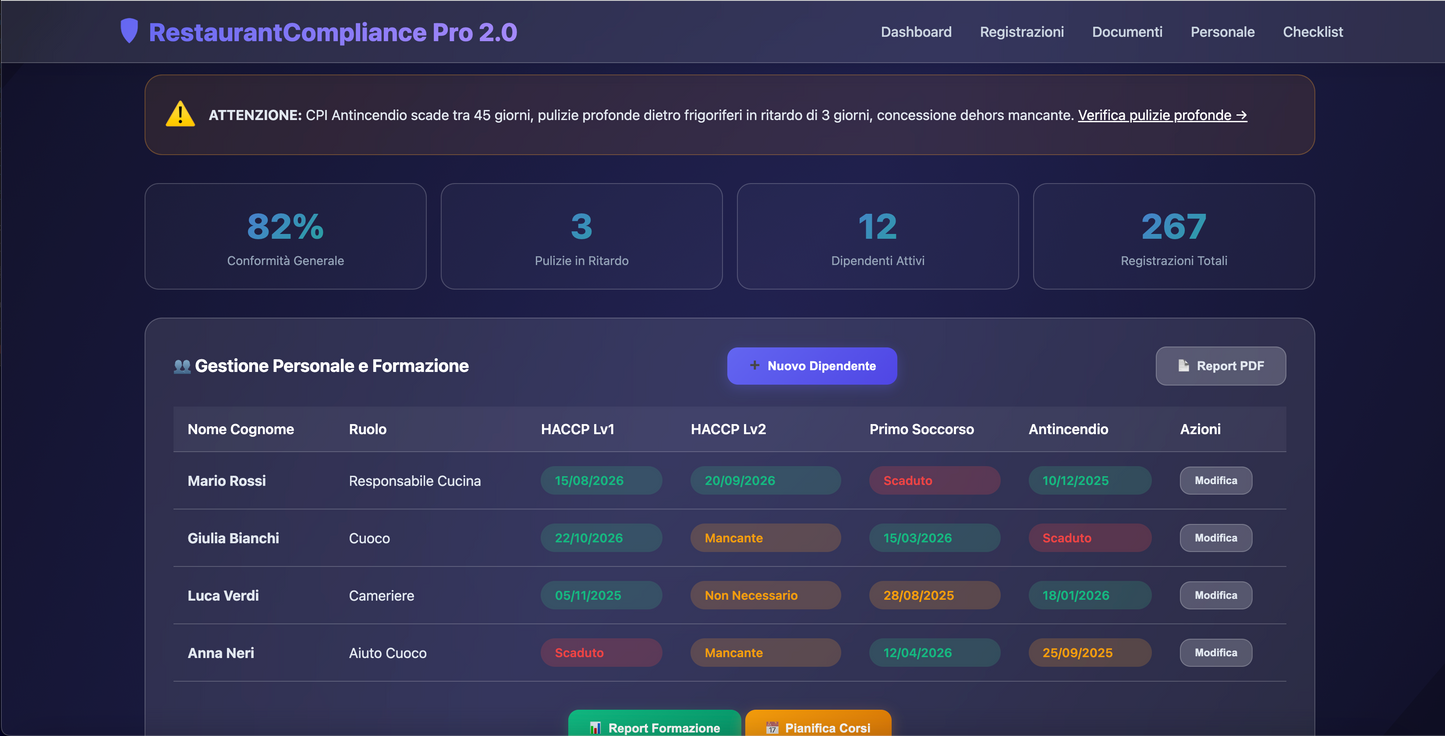
Task: Click the people icon beside Gestione Personale heading
Action: [x=181, y=365]
